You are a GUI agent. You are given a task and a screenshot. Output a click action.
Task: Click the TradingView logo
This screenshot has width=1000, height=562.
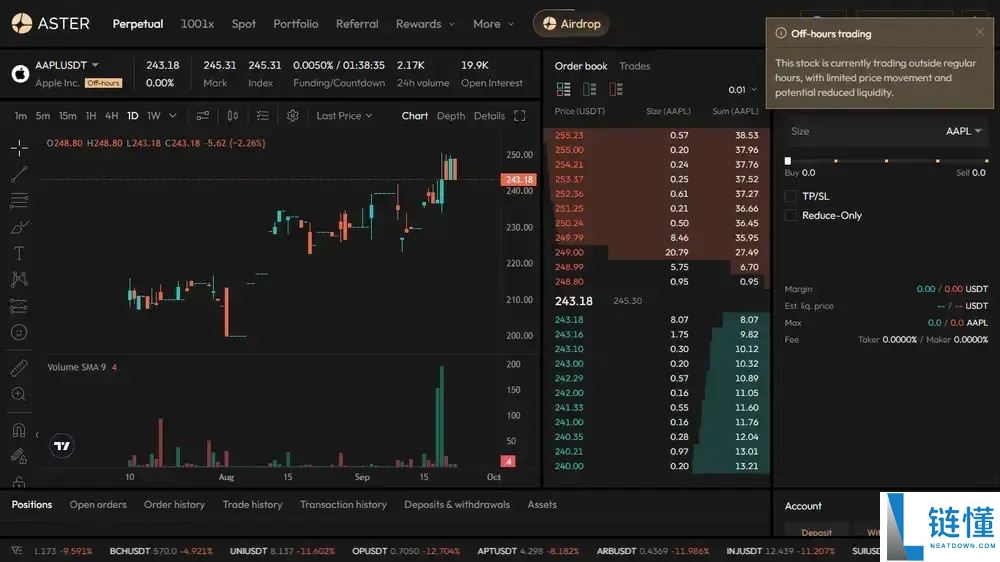[x=62, y=445]
